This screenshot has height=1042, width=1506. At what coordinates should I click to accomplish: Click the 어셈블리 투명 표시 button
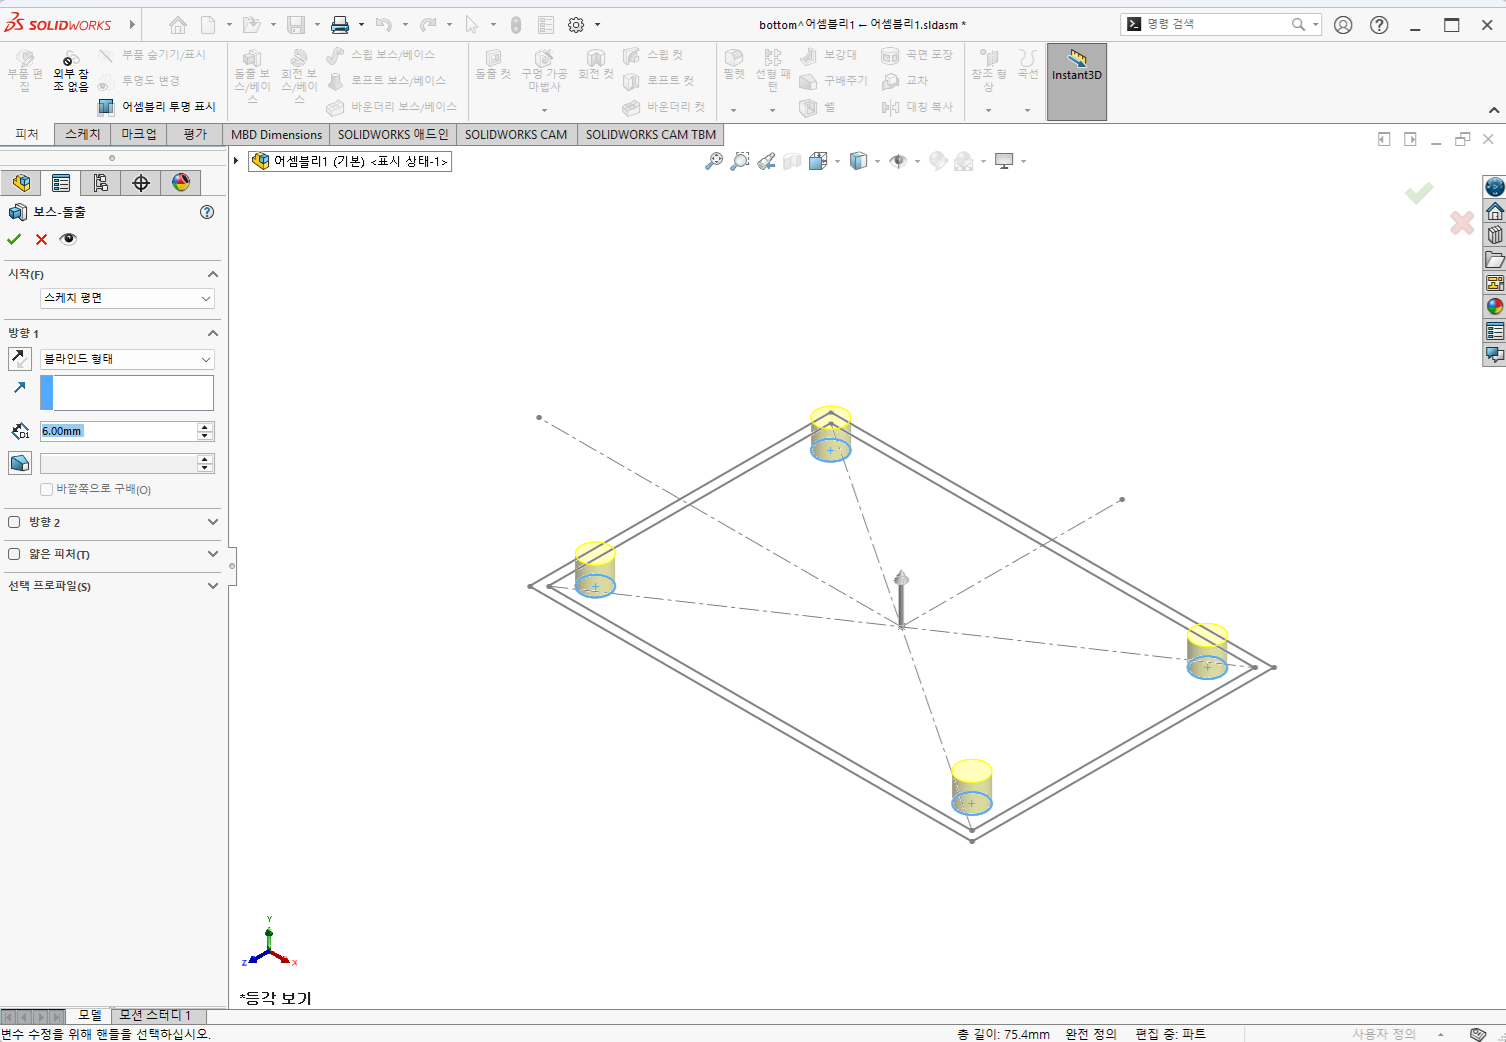point(157,106)
